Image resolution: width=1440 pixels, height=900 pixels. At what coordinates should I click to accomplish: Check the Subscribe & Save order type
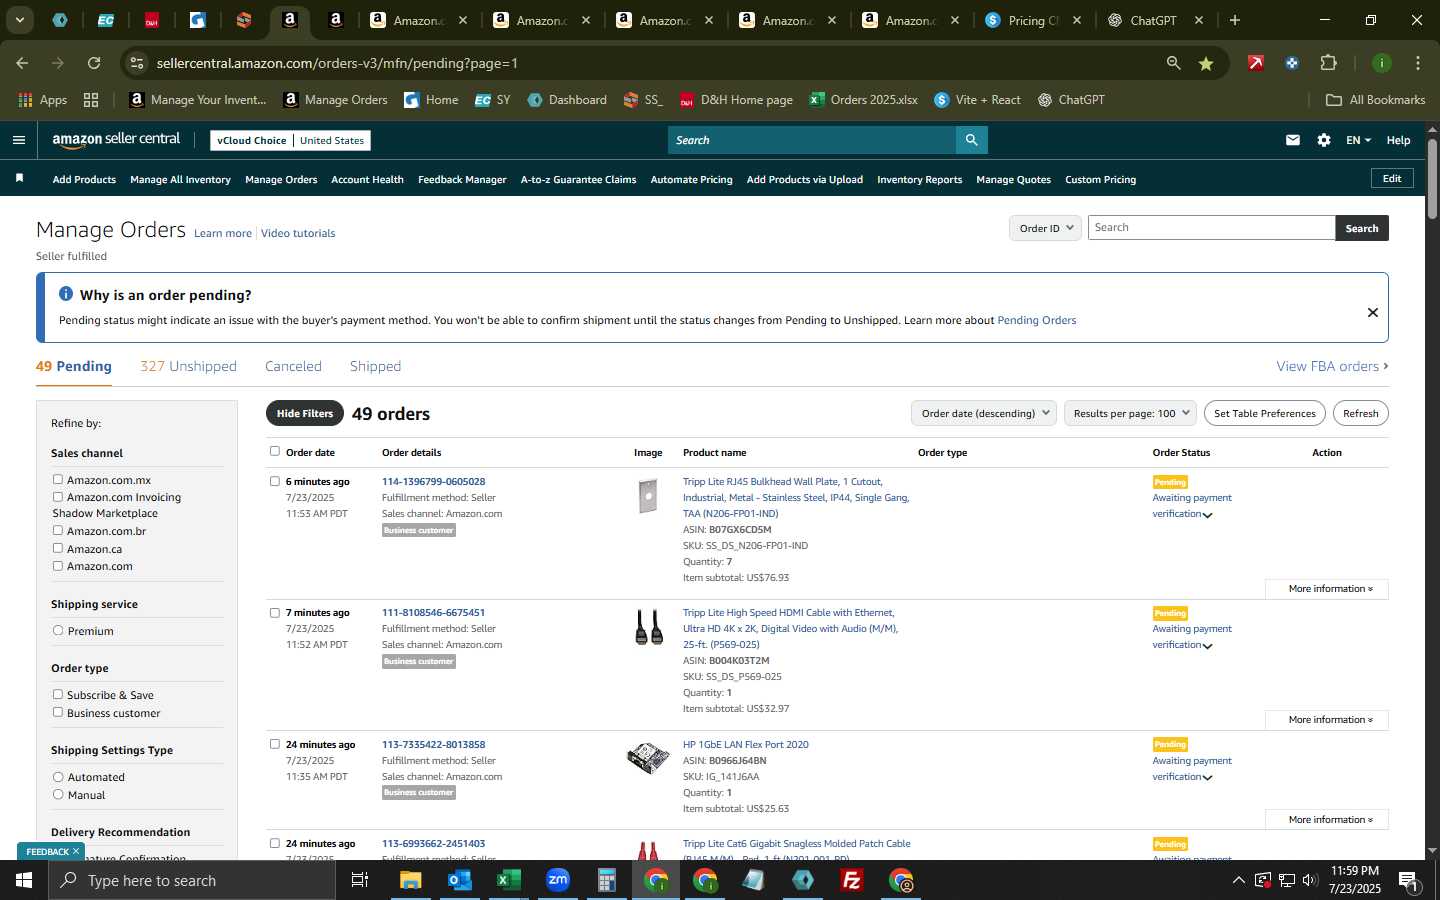tap(58, 694)
